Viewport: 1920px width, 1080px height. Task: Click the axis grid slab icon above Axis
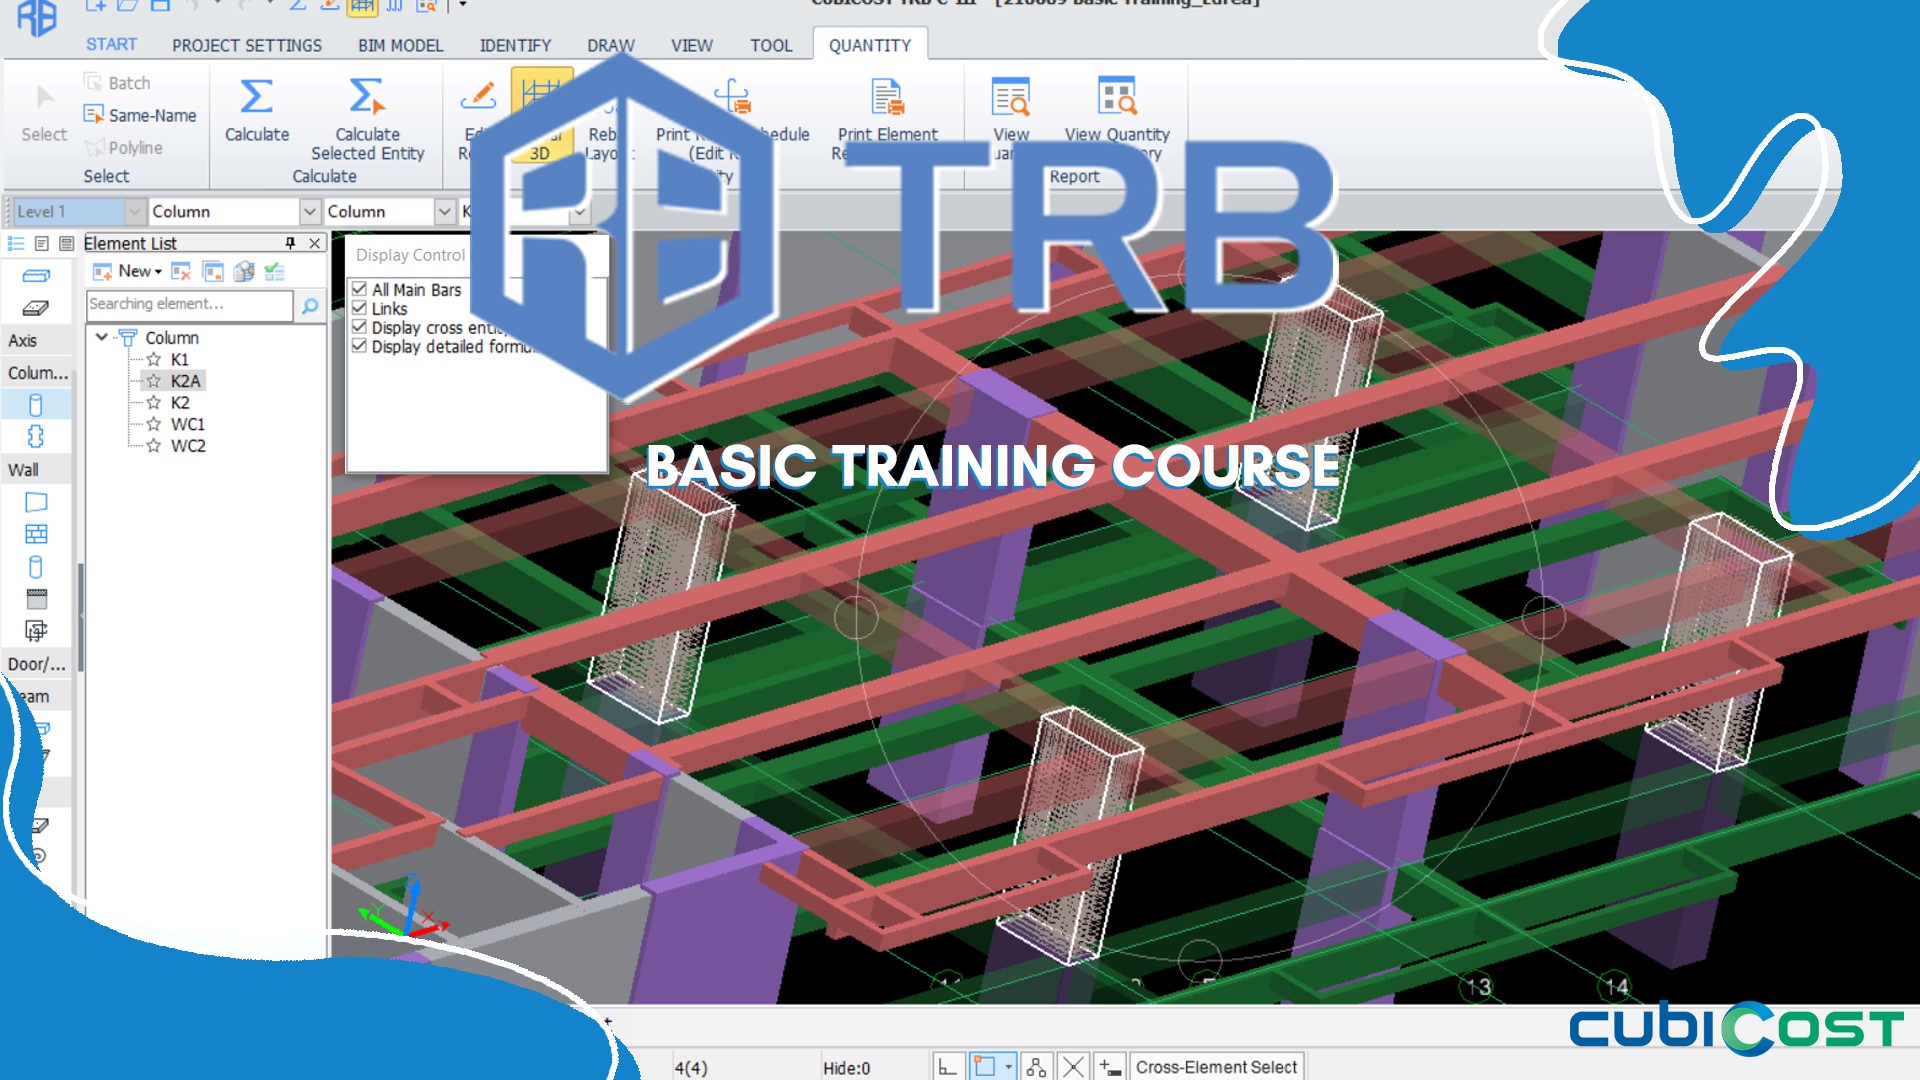point(36,308)
